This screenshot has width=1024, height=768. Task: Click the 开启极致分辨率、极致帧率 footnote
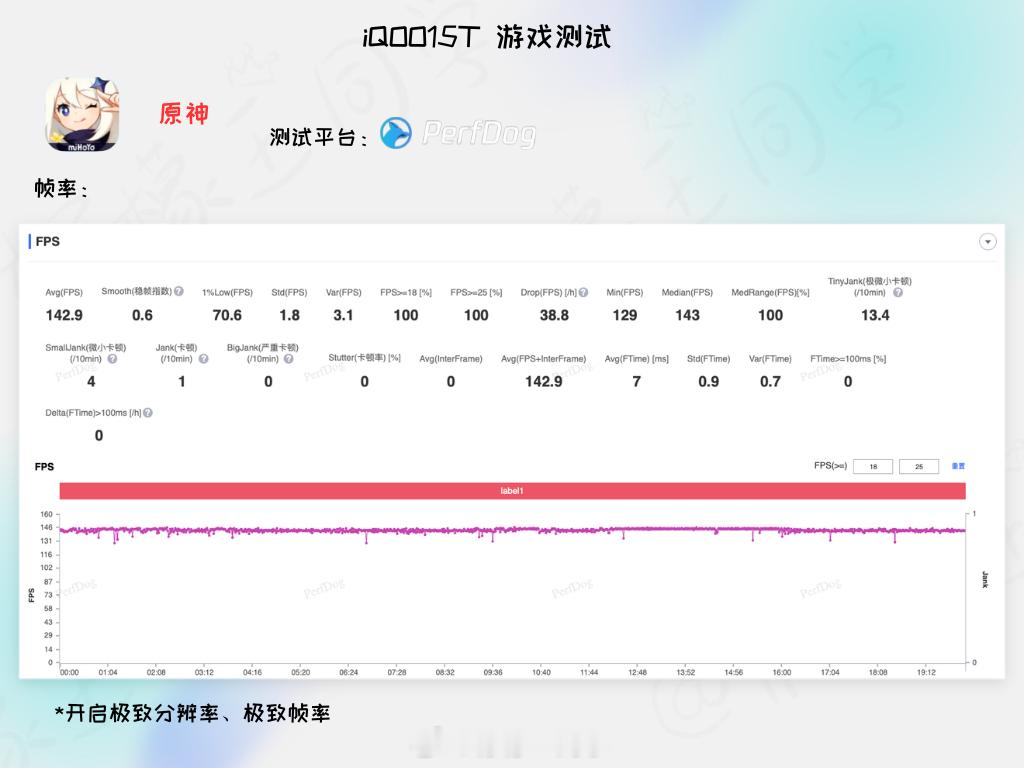coord(193,712)
